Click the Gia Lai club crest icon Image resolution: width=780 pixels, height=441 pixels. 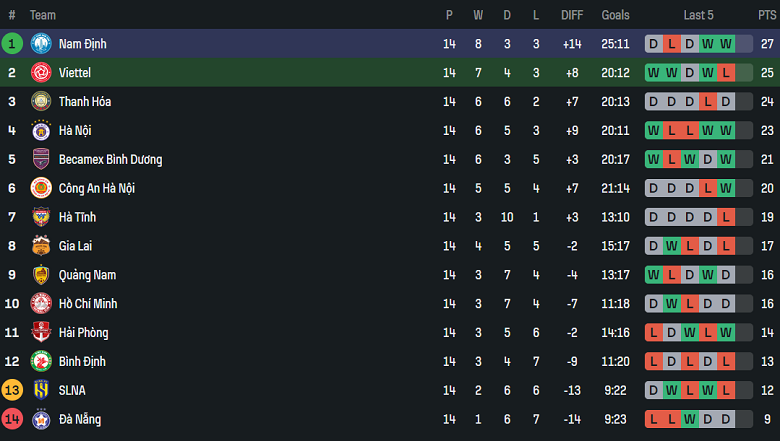(41, 246)
